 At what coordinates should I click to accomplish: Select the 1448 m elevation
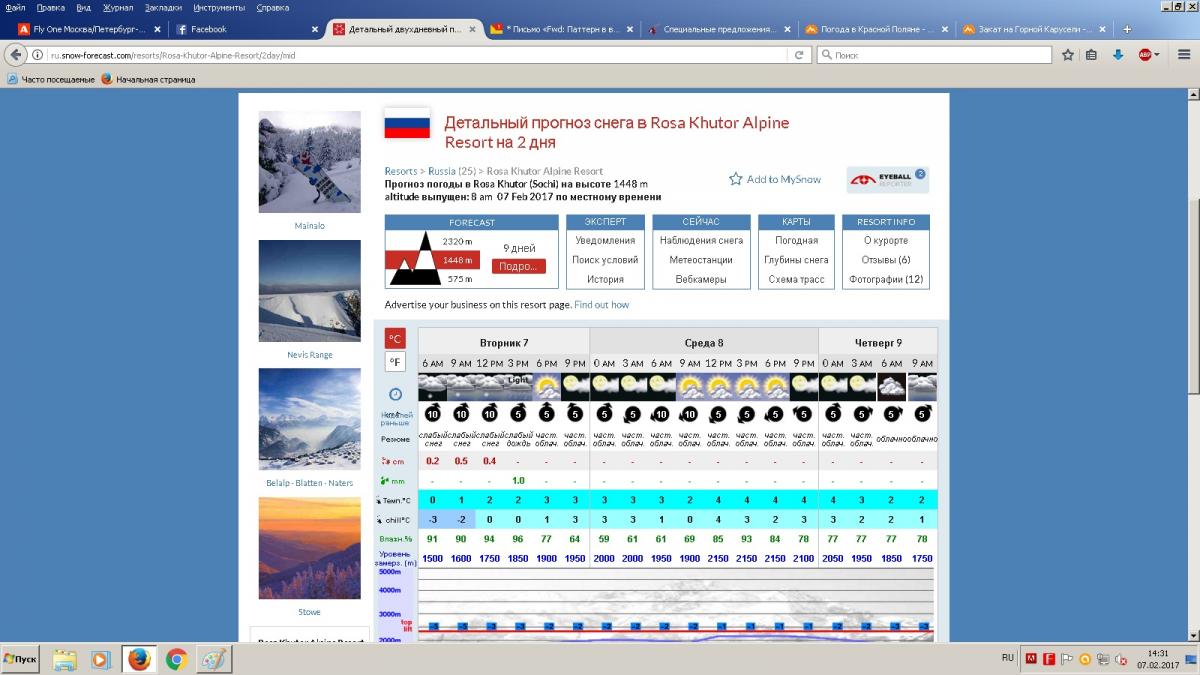[458, 260]
